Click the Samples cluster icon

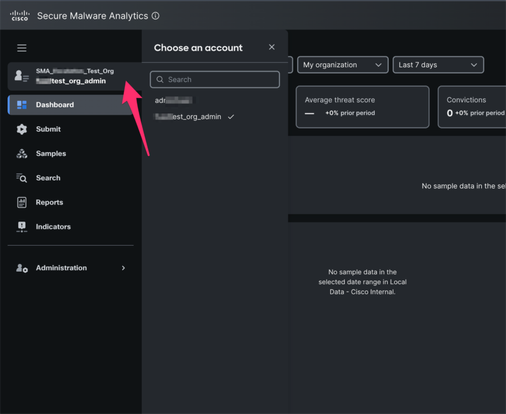[22, 154]
